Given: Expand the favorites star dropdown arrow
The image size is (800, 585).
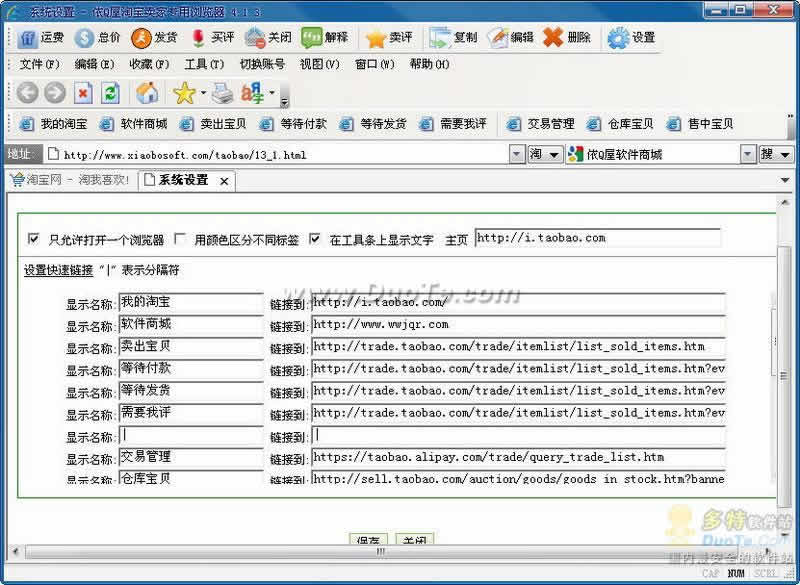Looking at the screenshot, I should pyautogui.click(x=203, y=93).
